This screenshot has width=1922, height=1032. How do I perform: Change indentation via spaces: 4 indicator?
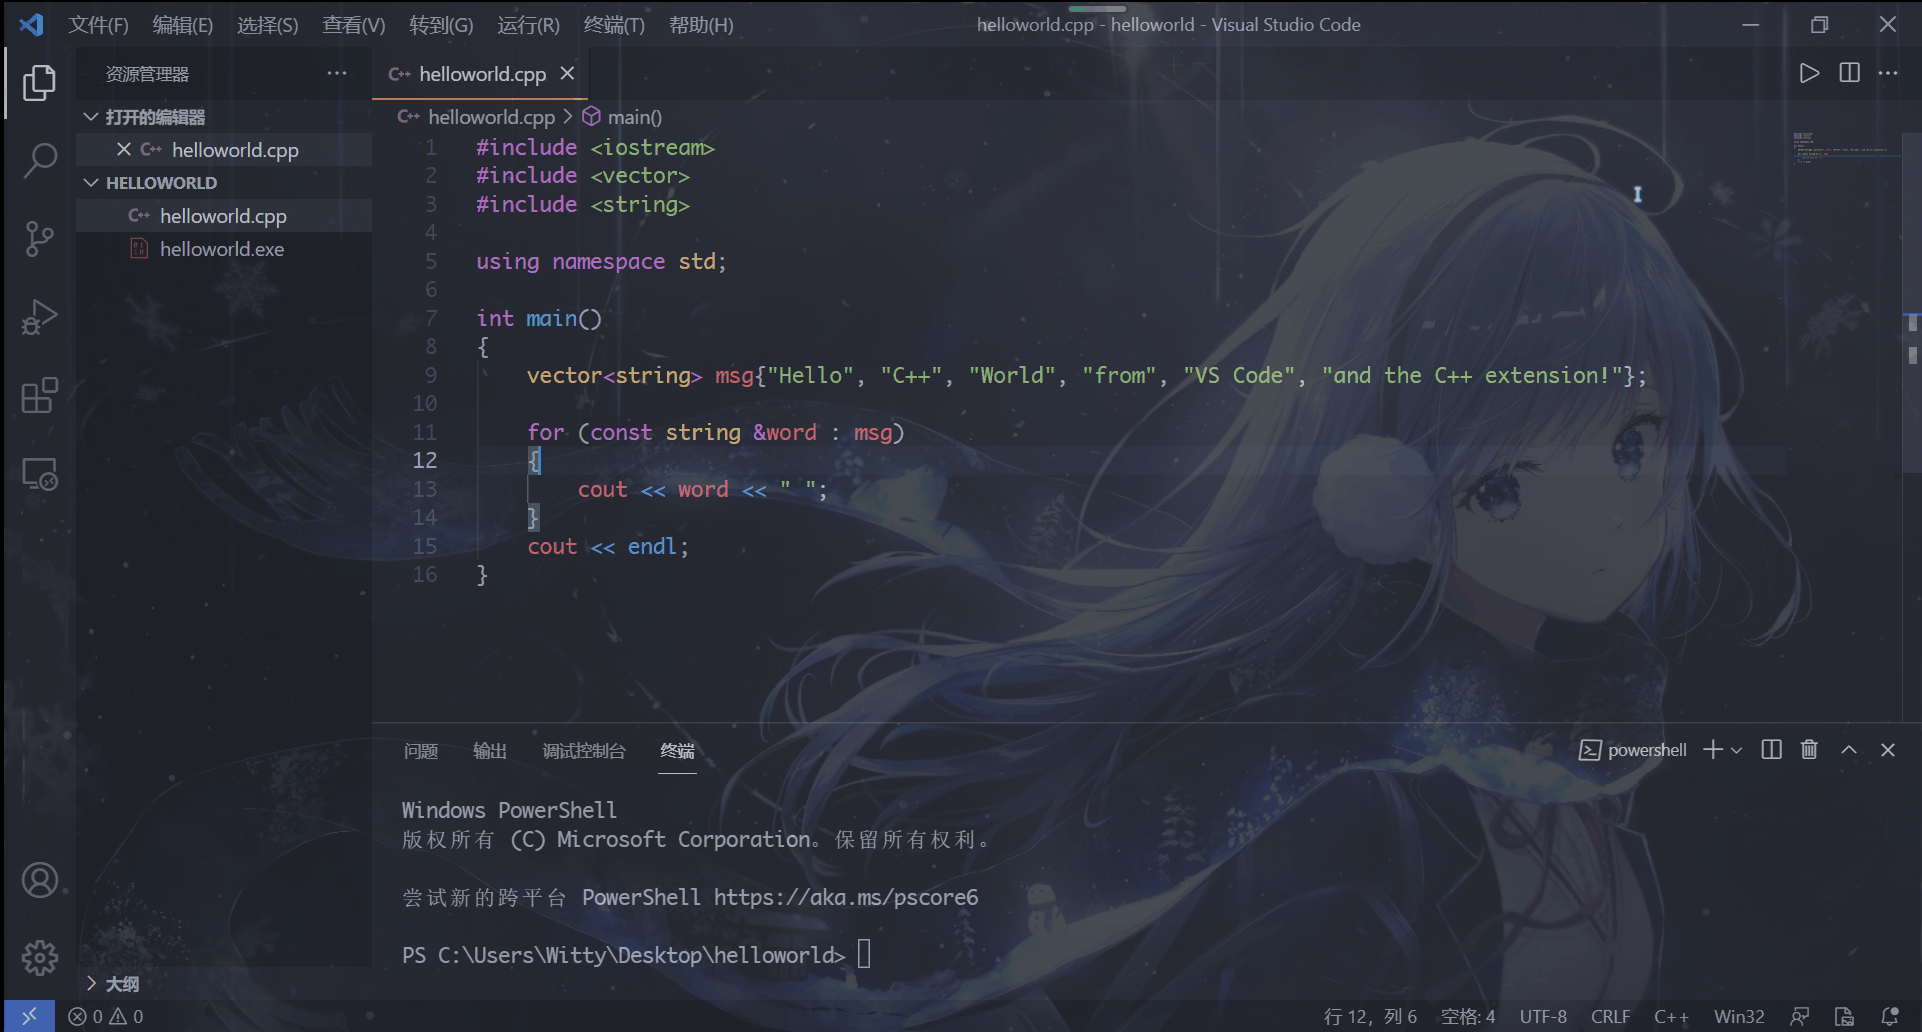1468,1016
